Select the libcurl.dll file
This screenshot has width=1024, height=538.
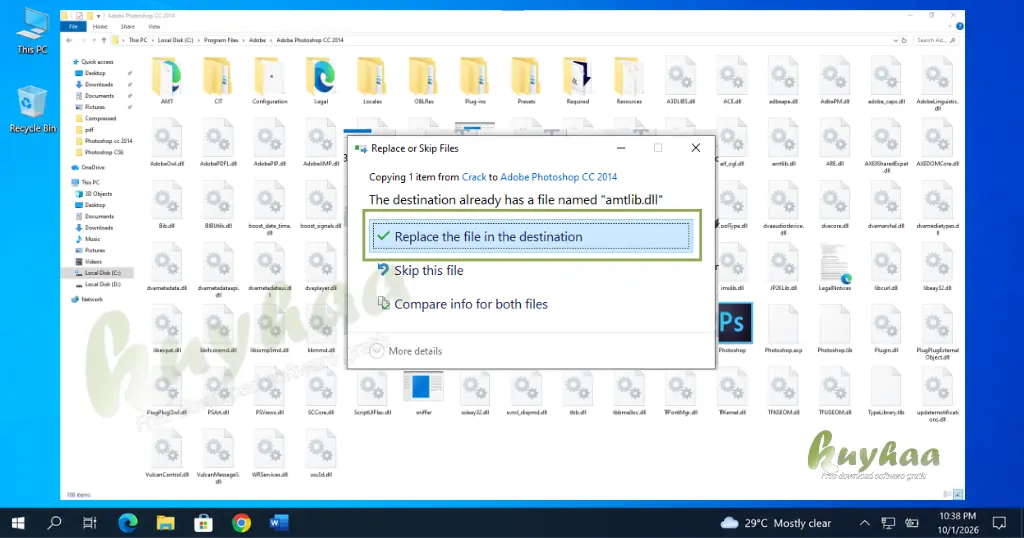tap(886, 268)
